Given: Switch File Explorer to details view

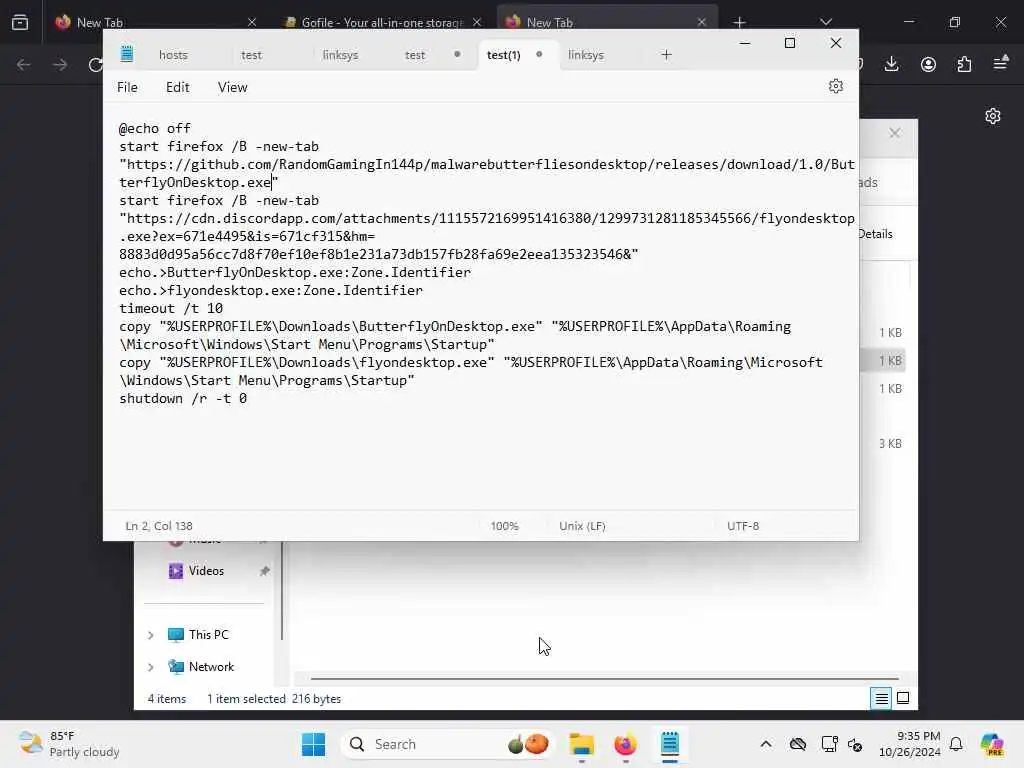Looking at the screenshot, I should tap(881, 698).
